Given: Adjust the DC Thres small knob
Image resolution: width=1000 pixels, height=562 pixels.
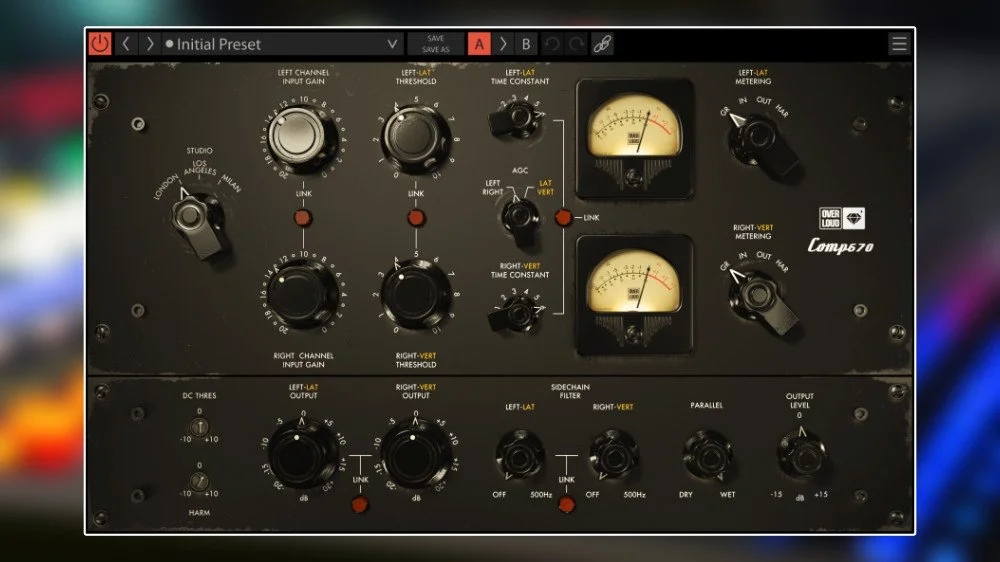Looking at the screenshot, I should coord(199,426).
